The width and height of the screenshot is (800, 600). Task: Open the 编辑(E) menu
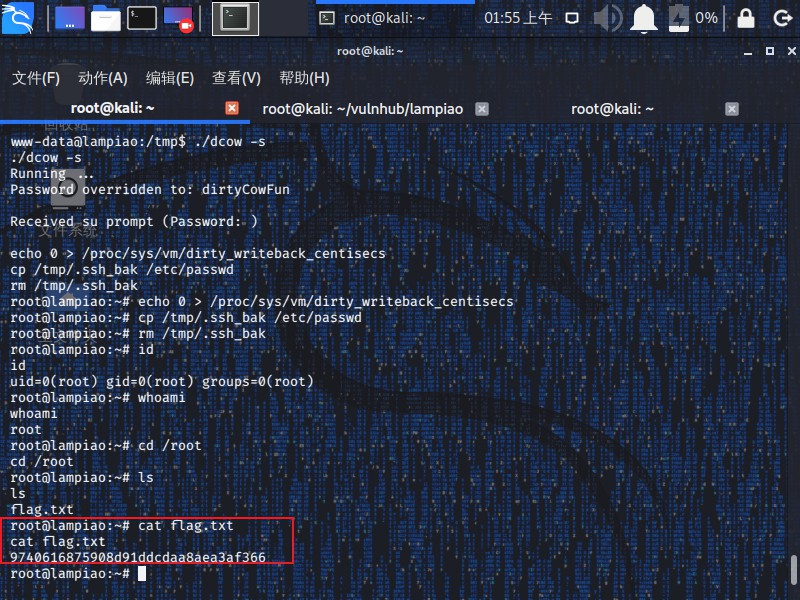pyautogui.click(x=169, y=78)
